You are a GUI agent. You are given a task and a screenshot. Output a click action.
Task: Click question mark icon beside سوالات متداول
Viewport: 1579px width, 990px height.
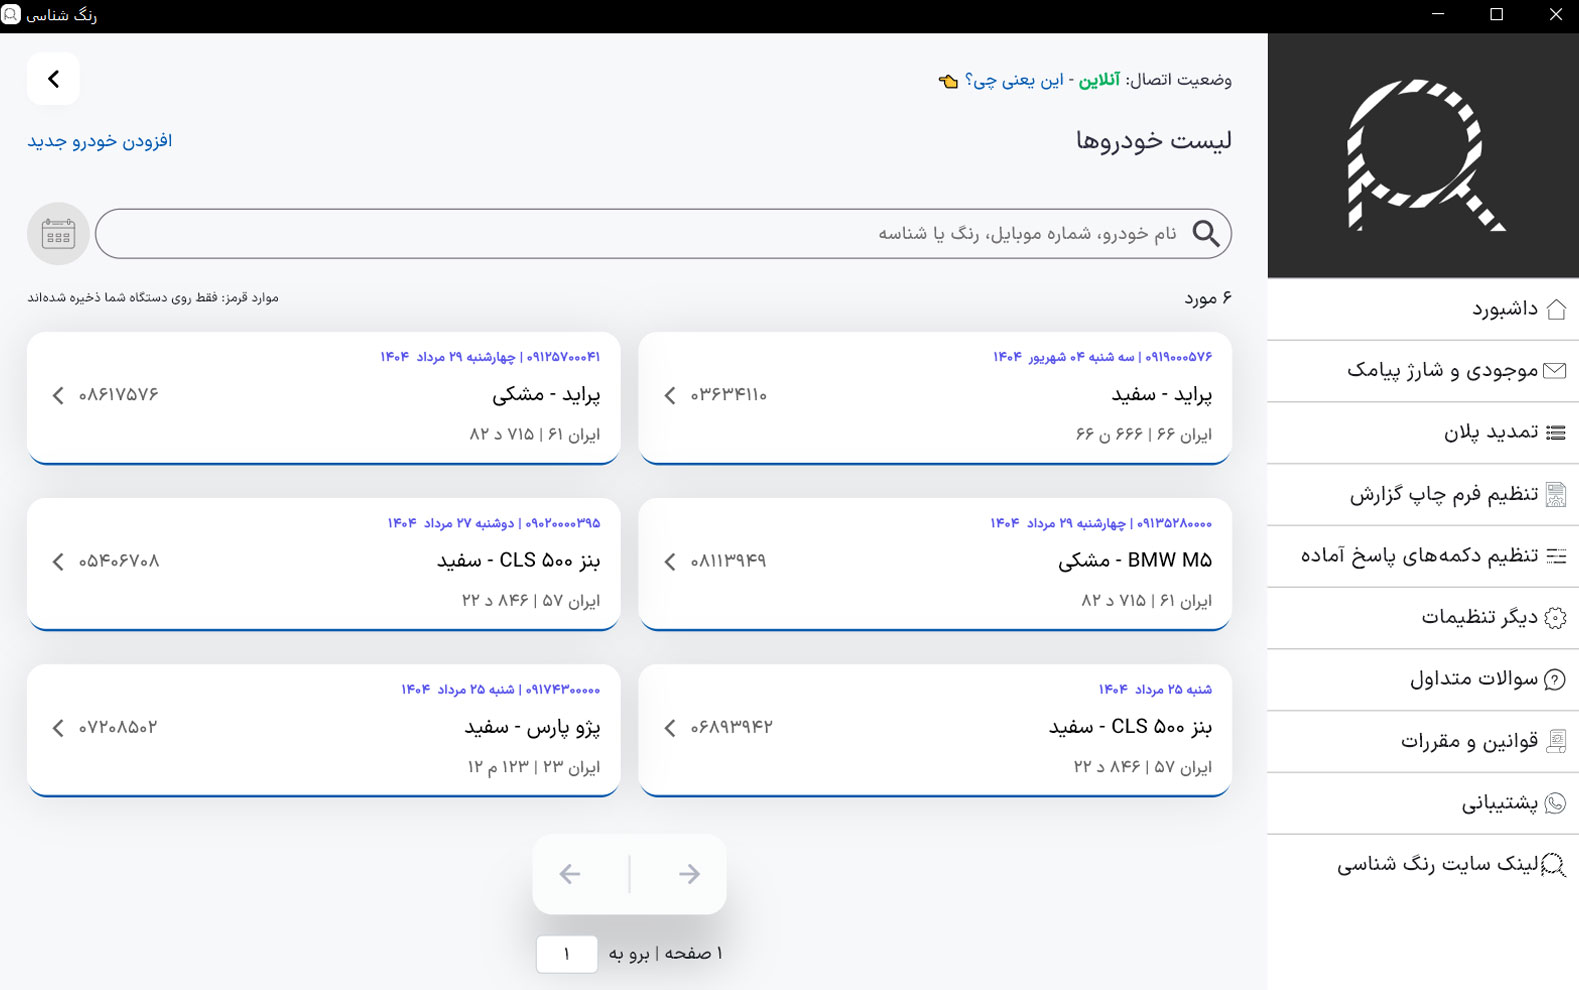(x=1555, y=680)
